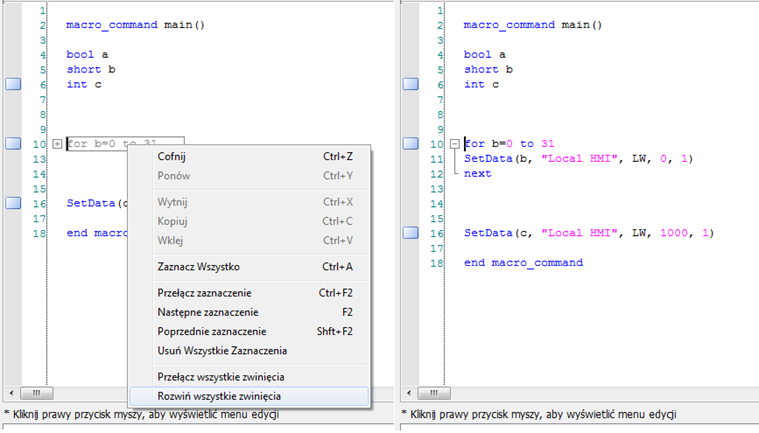Click 'for b=0 to 31' line right editor
This screenshot has height=433, width=759.
pos(509,144)
